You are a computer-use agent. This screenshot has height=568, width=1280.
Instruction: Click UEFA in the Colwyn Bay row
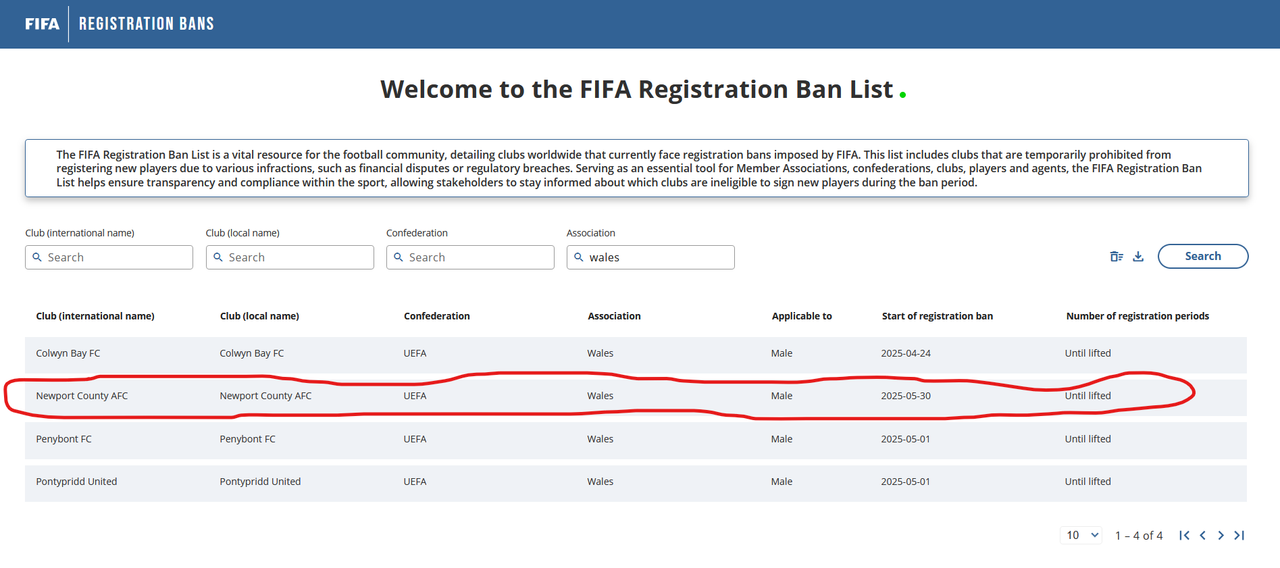(415, 353)
